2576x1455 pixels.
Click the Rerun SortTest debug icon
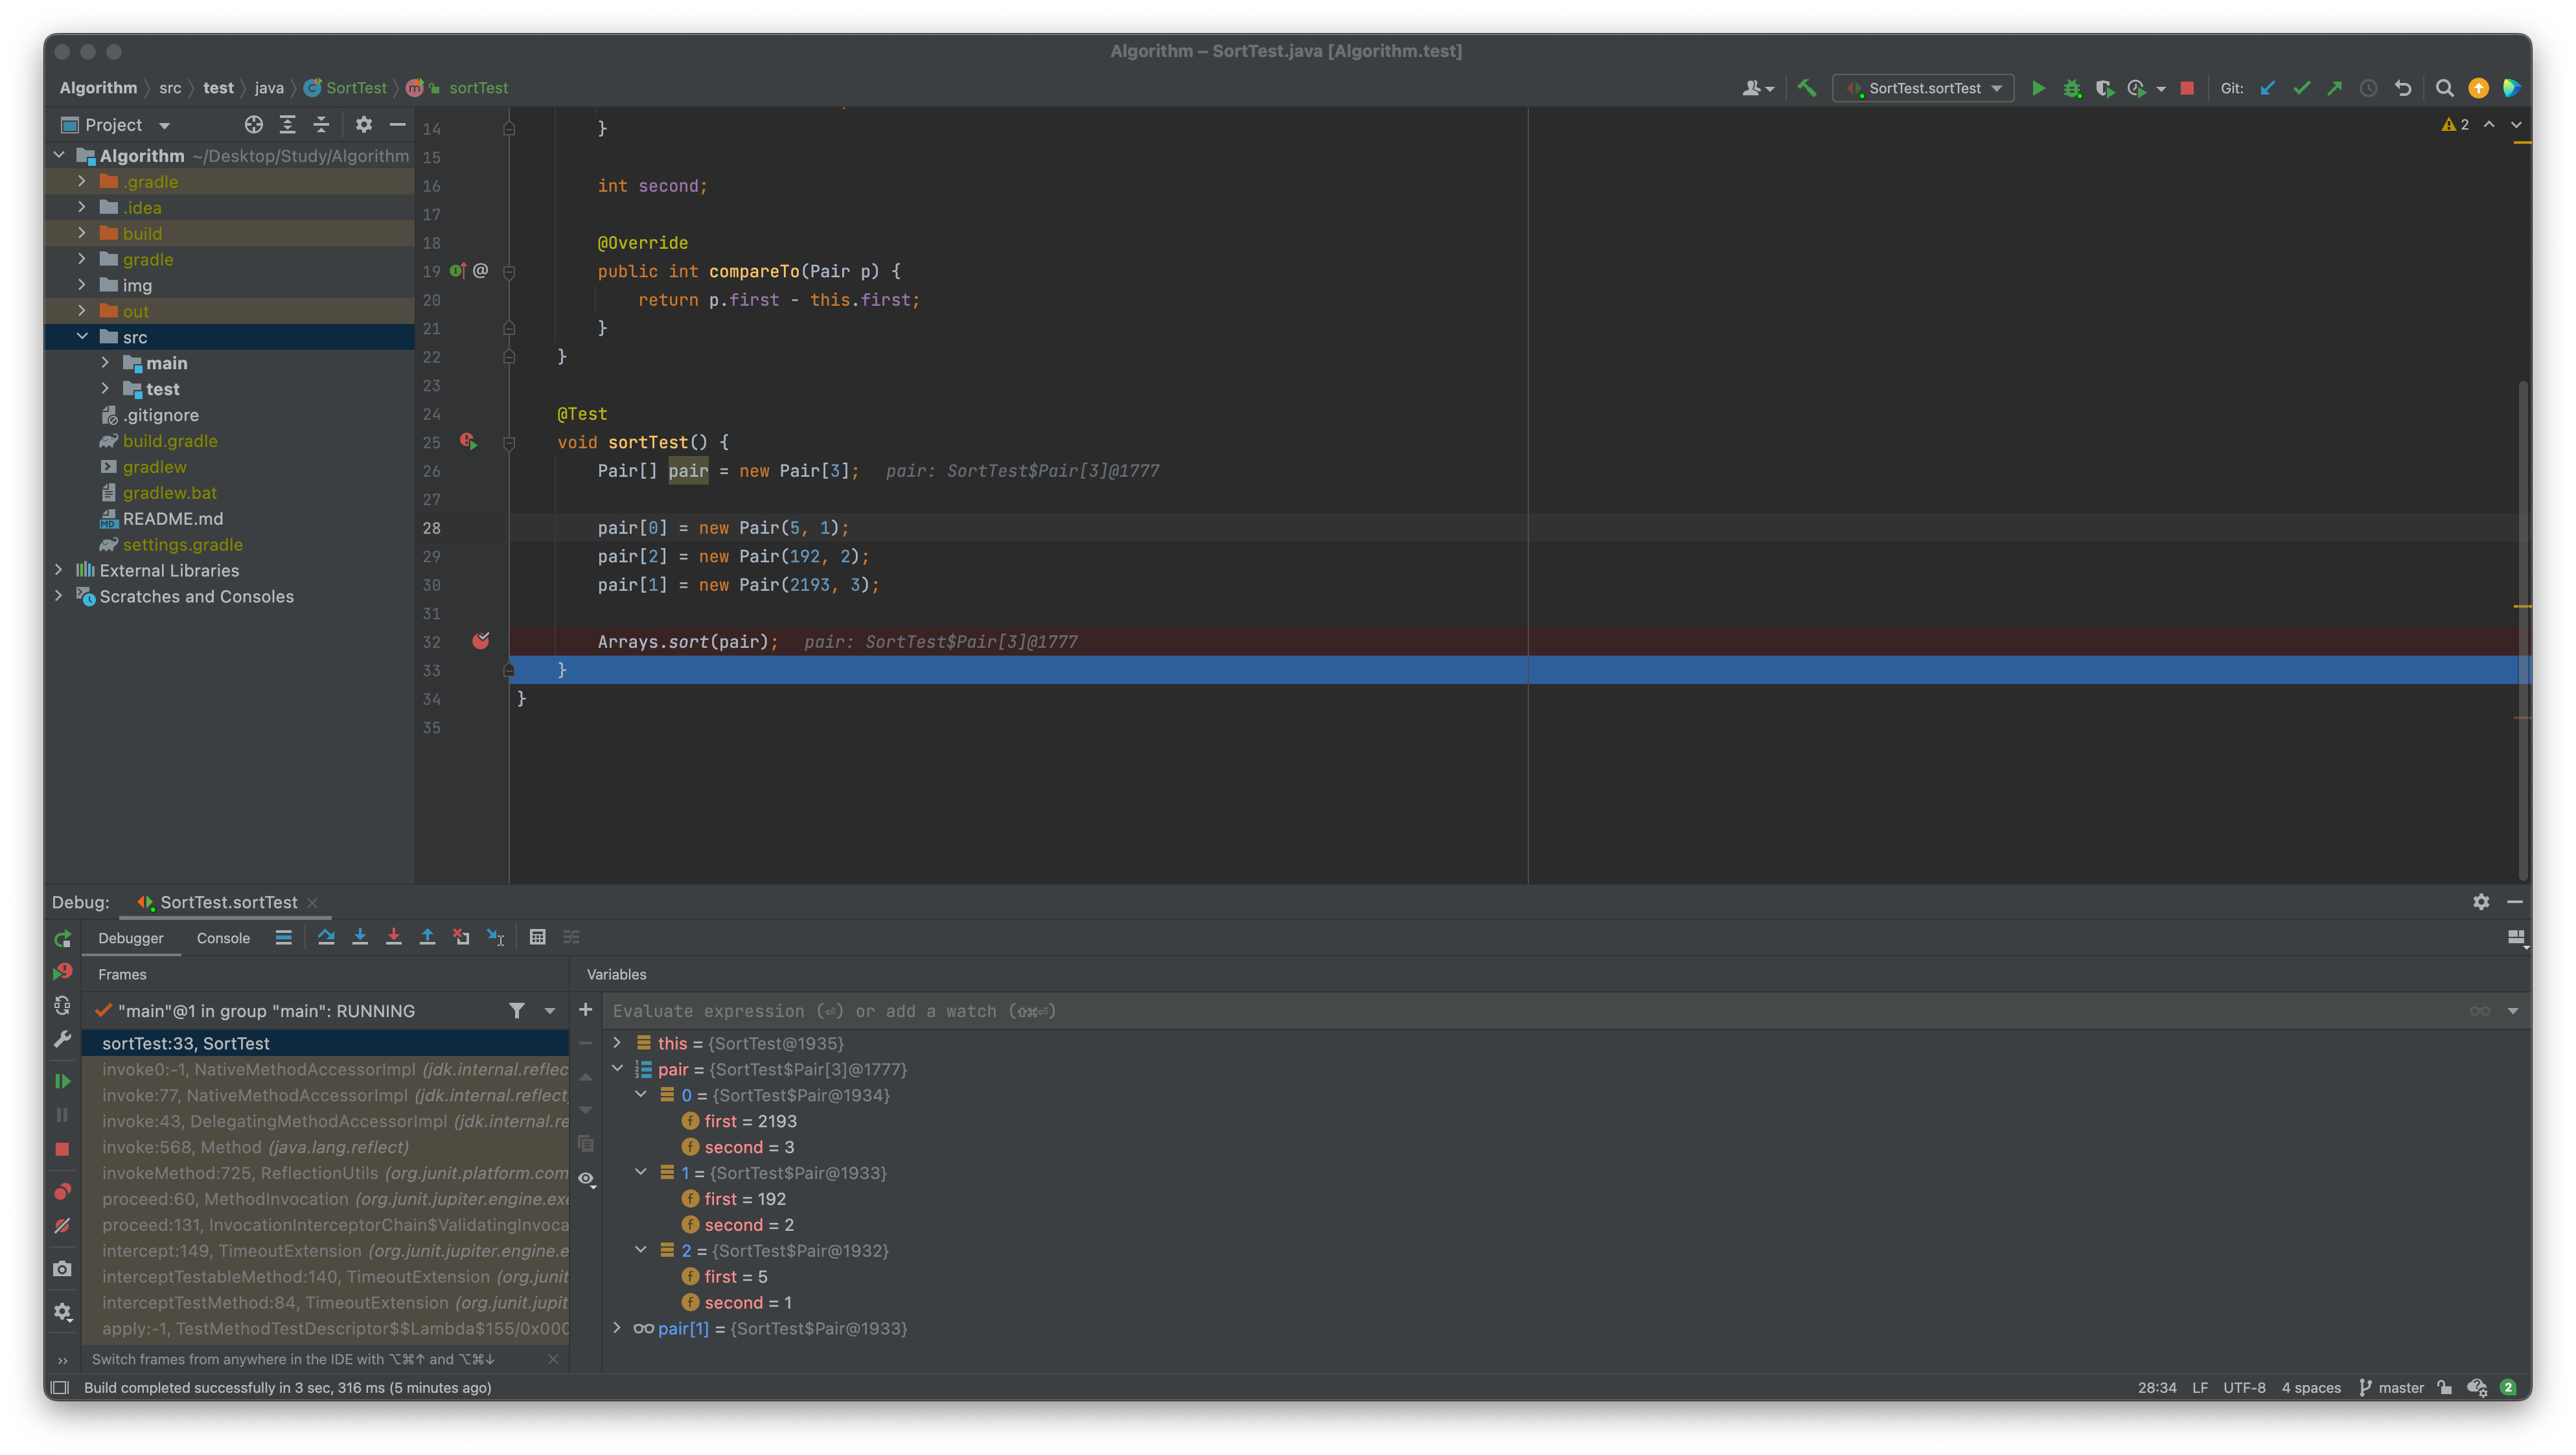point(62,938)
